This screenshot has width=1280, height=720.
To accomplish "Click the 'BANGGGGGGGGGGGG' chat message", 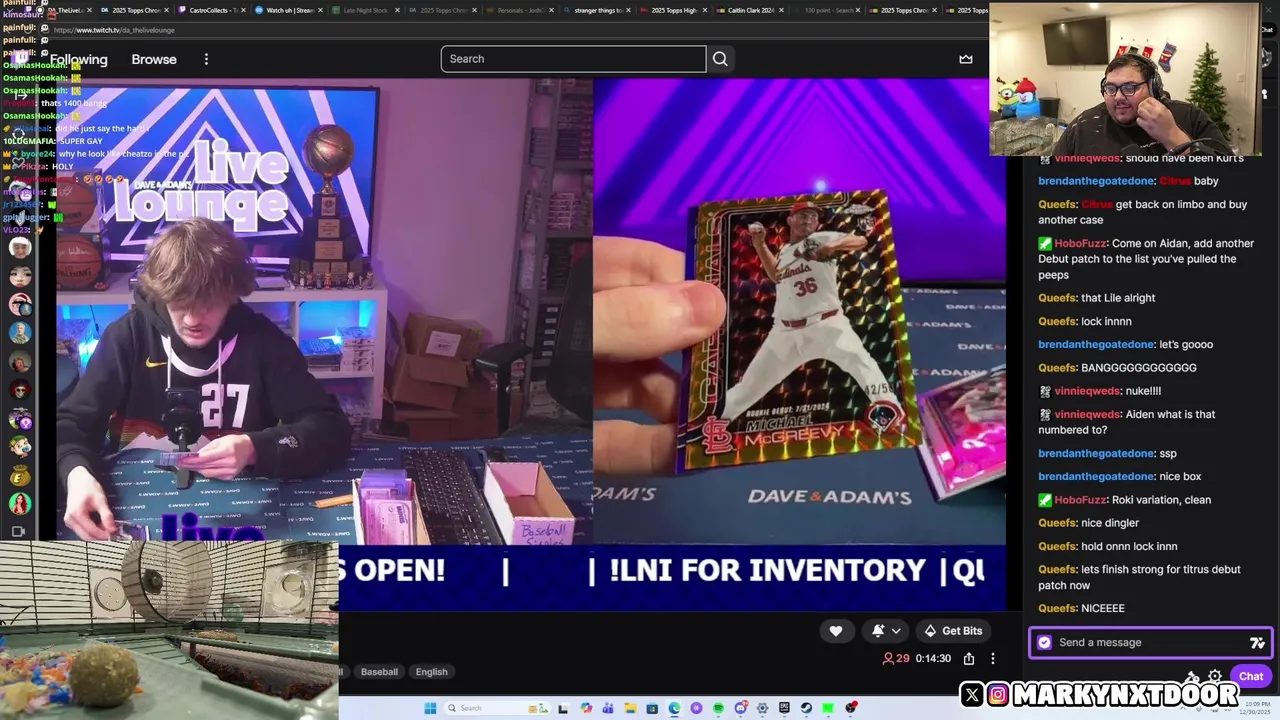I will [1117, 368].
